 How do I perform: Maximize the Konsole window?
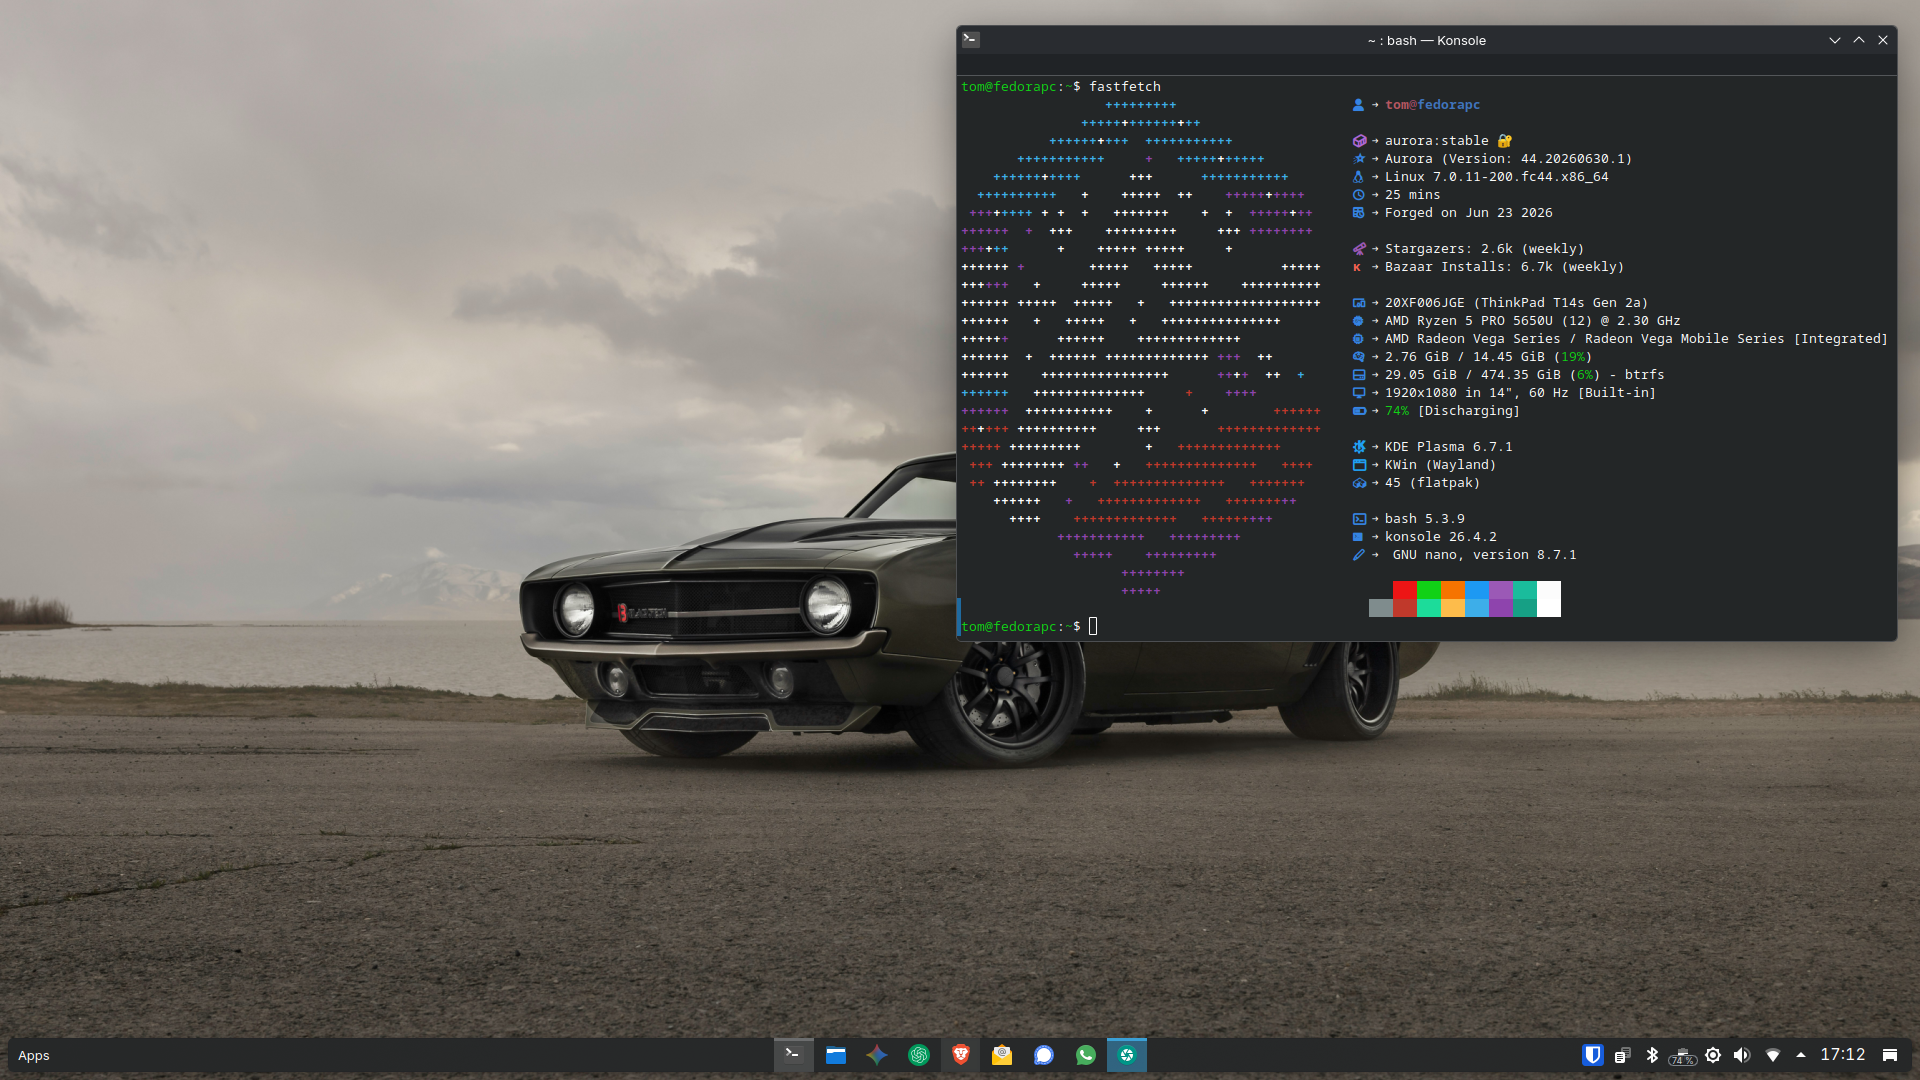tap(1859, 40)
